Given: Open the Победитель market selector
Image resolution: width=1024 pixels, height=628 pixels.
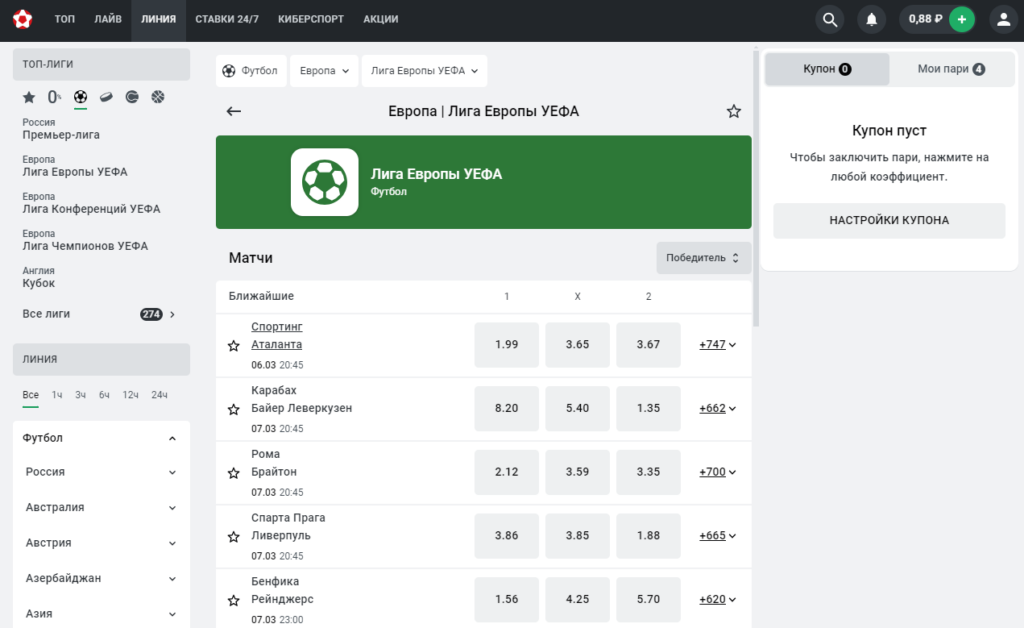Looking at the screenshot, I should (x=703, y=258).
